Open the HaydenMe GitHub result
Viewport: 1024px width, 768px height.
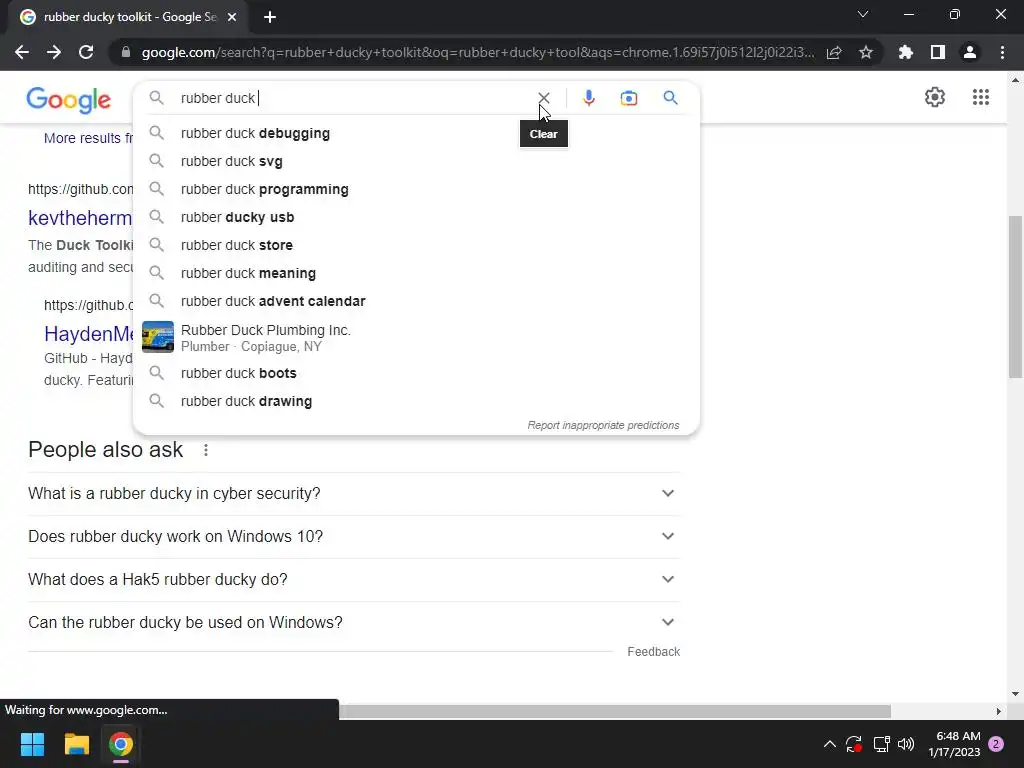[89, 334]
